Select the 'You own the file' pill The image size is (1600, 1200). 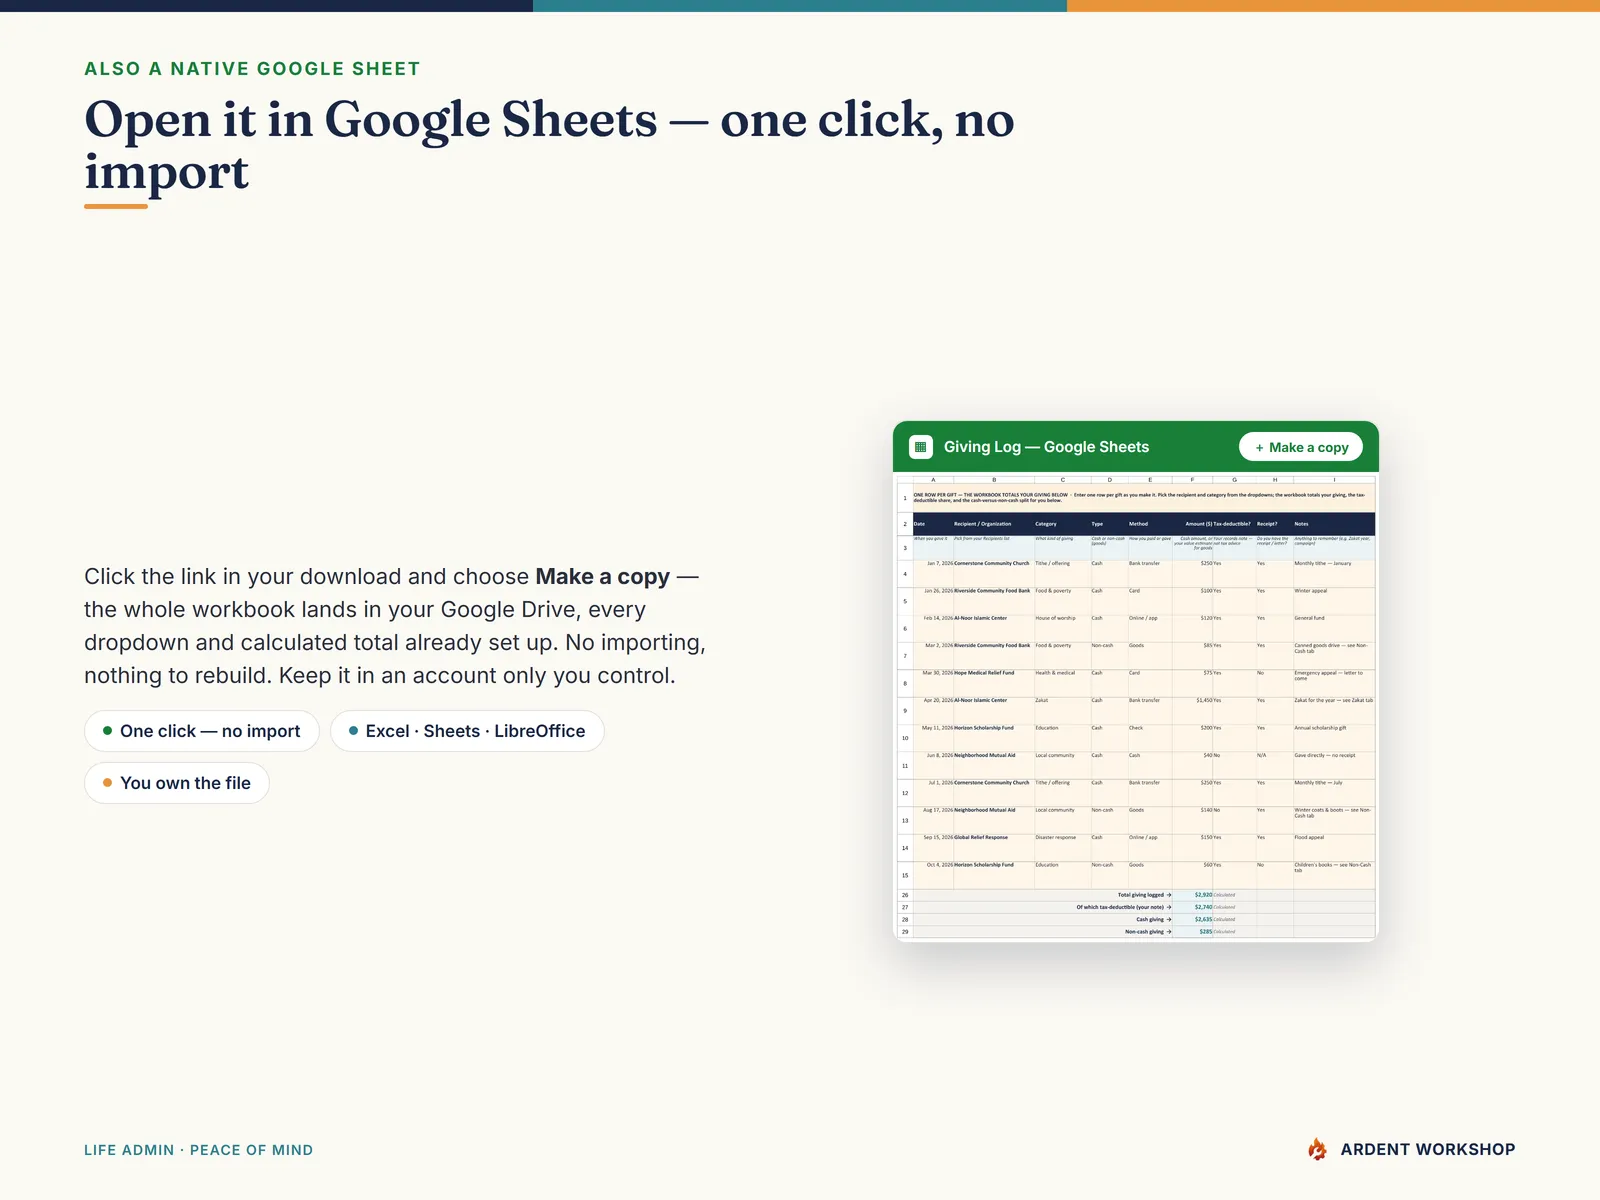coord(177,783)
